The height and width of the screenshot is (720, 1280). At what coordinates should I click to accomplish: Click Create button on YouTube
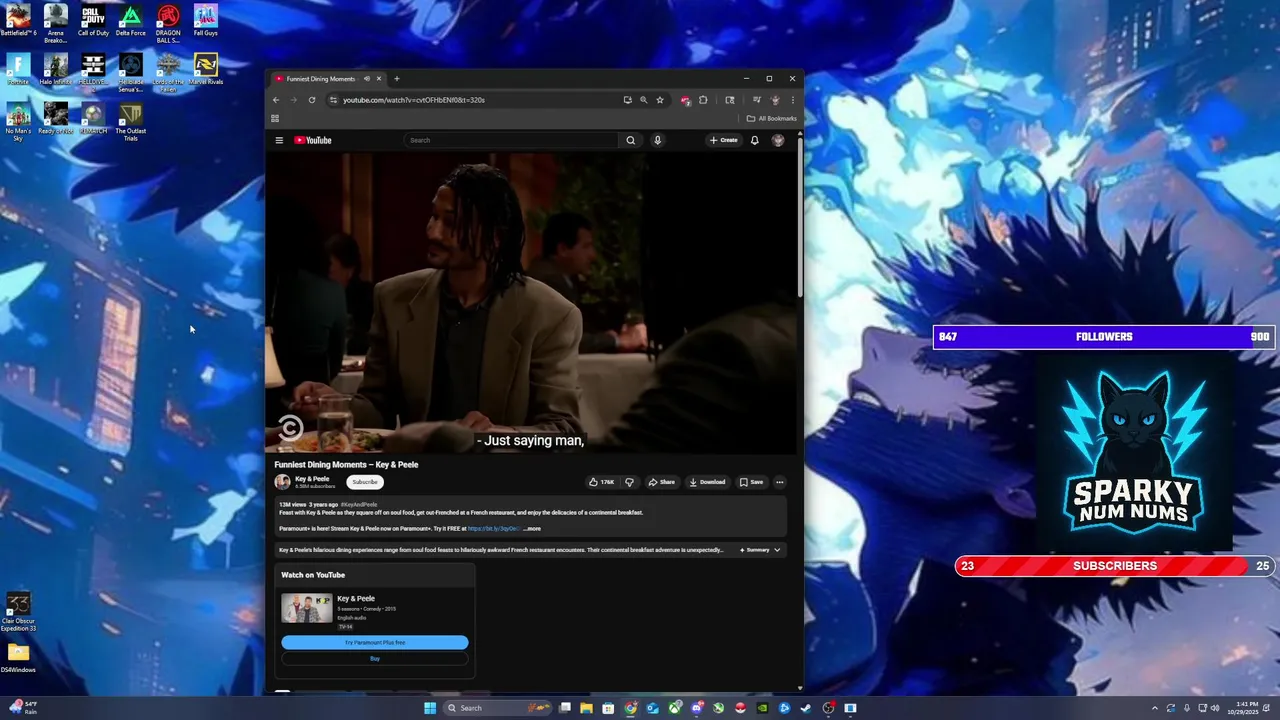723,140
